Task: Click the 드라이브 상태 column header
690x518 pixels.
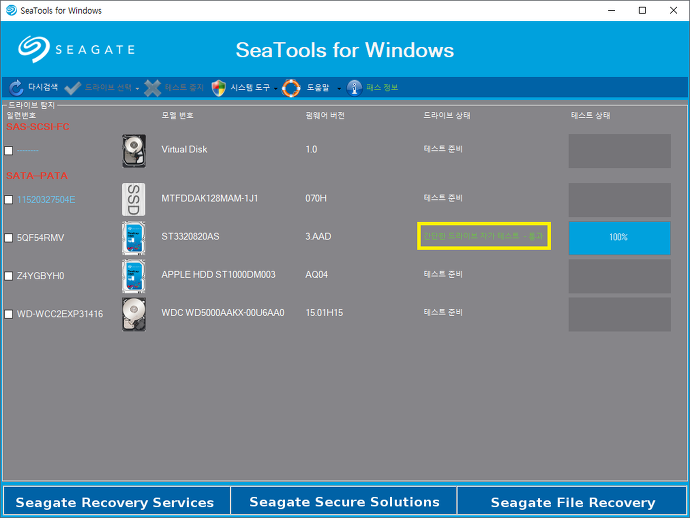Action: point(447,115)
